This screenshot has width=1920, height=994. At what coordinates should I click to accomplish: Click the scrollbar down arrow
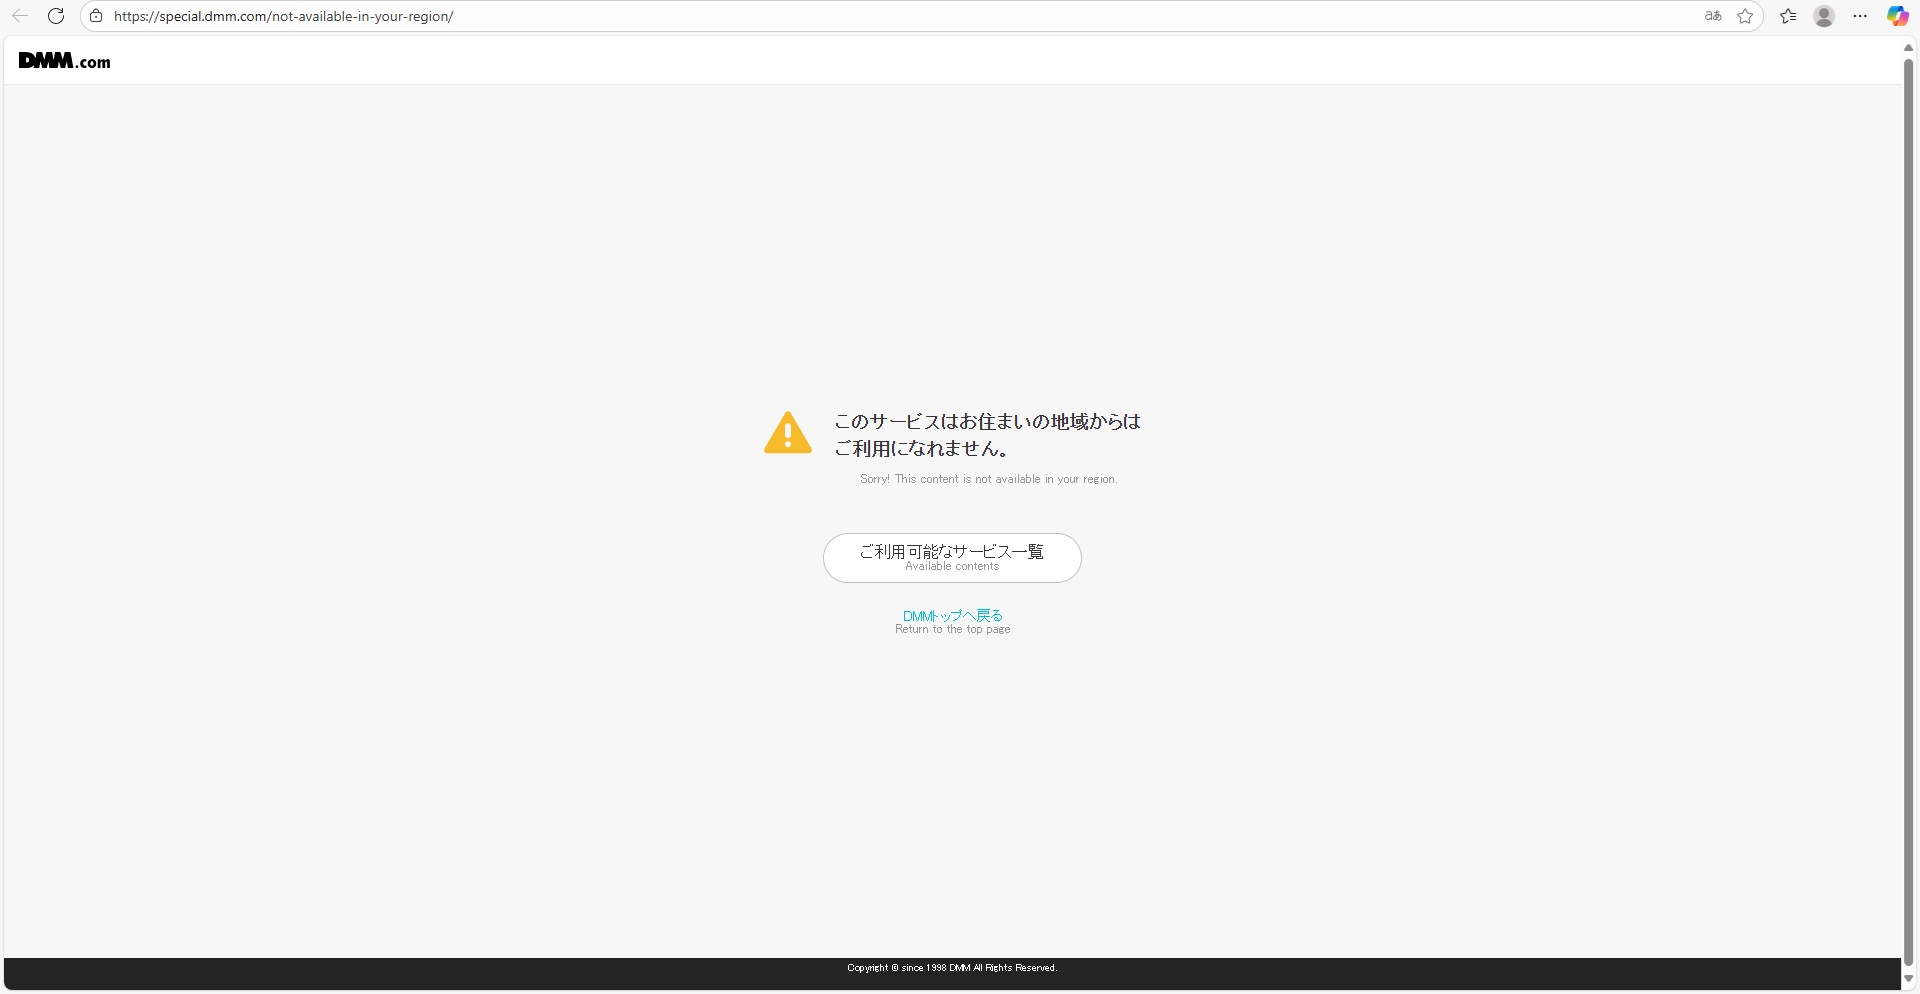point(1908,979)
